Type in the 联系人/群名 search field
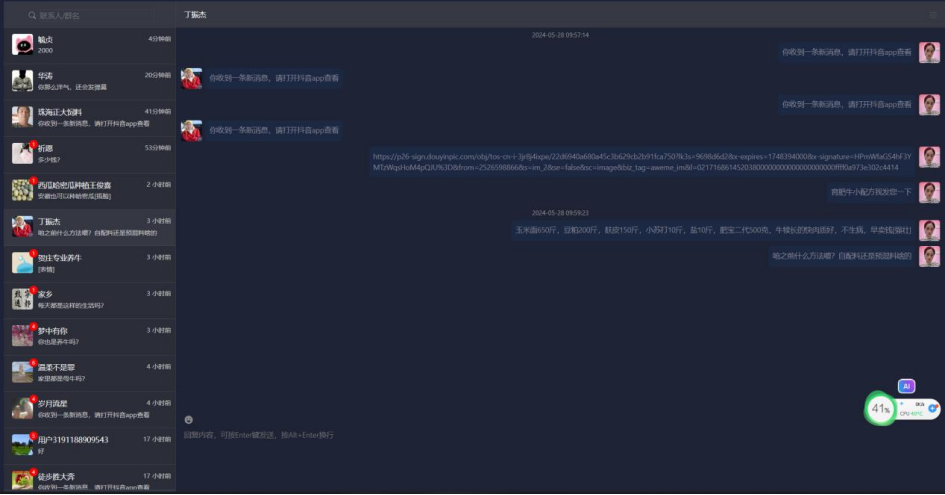The width and height of the screenshot is (945, 495). coord(95,16)
